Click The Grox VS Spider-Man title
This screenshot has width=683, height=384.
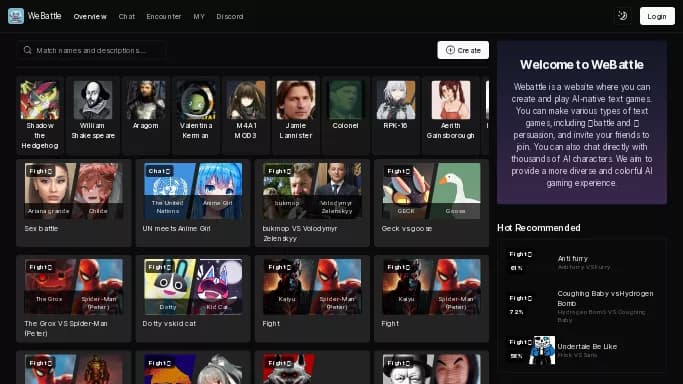pyautogui.click(x=66, y=328)
